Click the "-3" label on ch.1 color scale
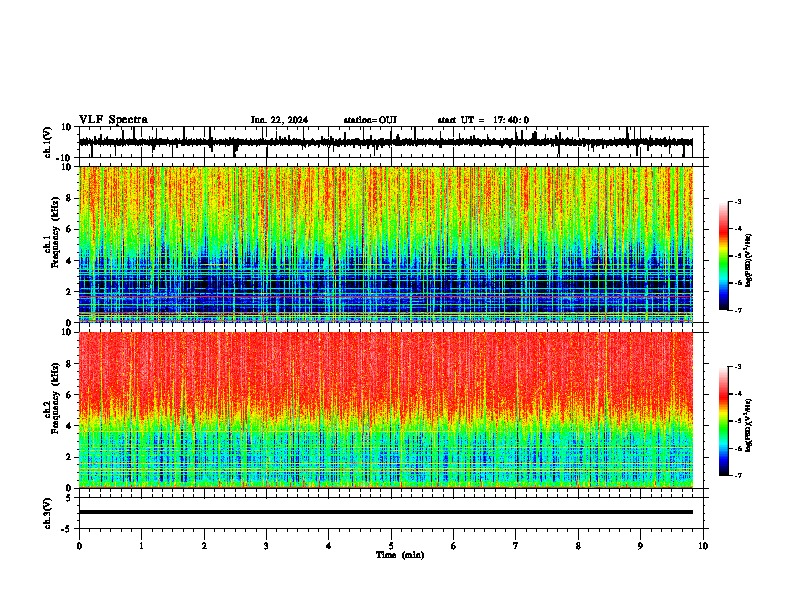792x612 pixels. pyautogui.click(x=737, y=202)
